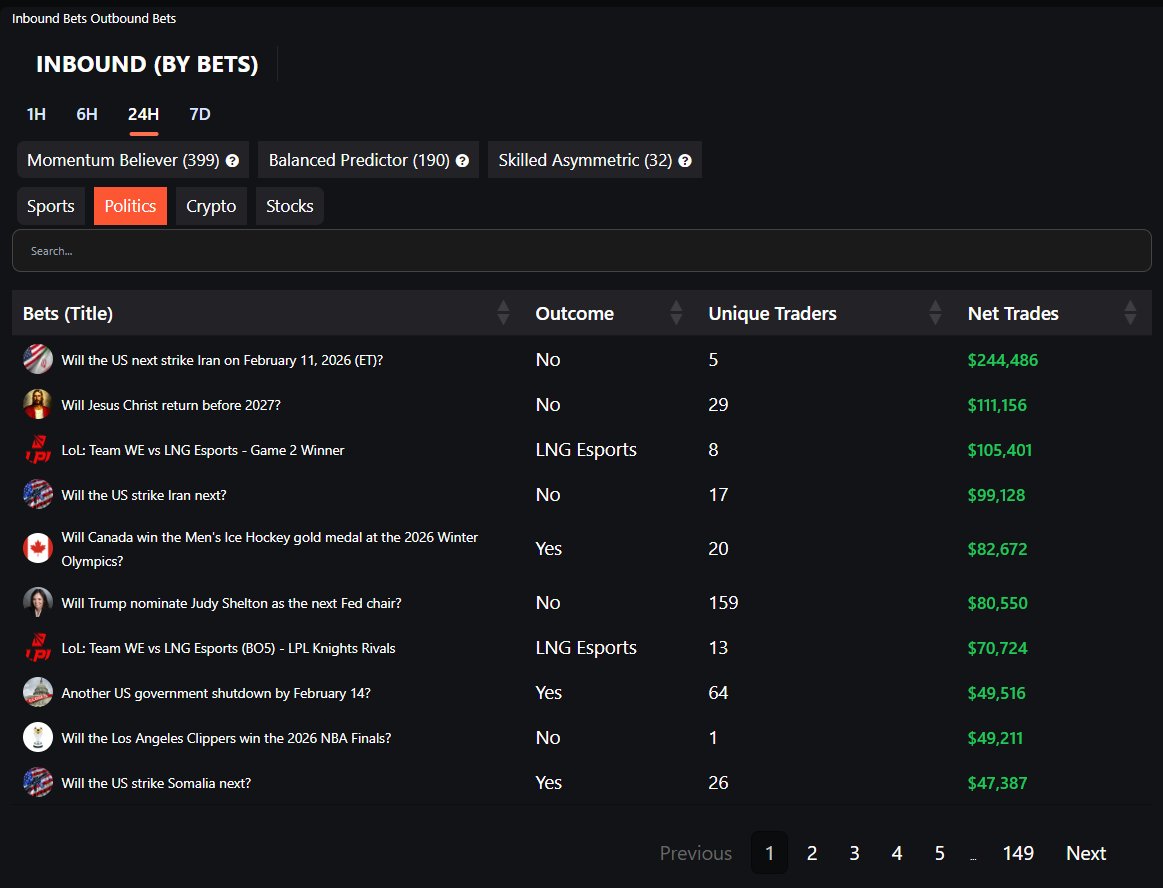The height and width of the screenshot is (888, 1163).
Task: Jump to page 5 of results
Action: click(940, 853)
